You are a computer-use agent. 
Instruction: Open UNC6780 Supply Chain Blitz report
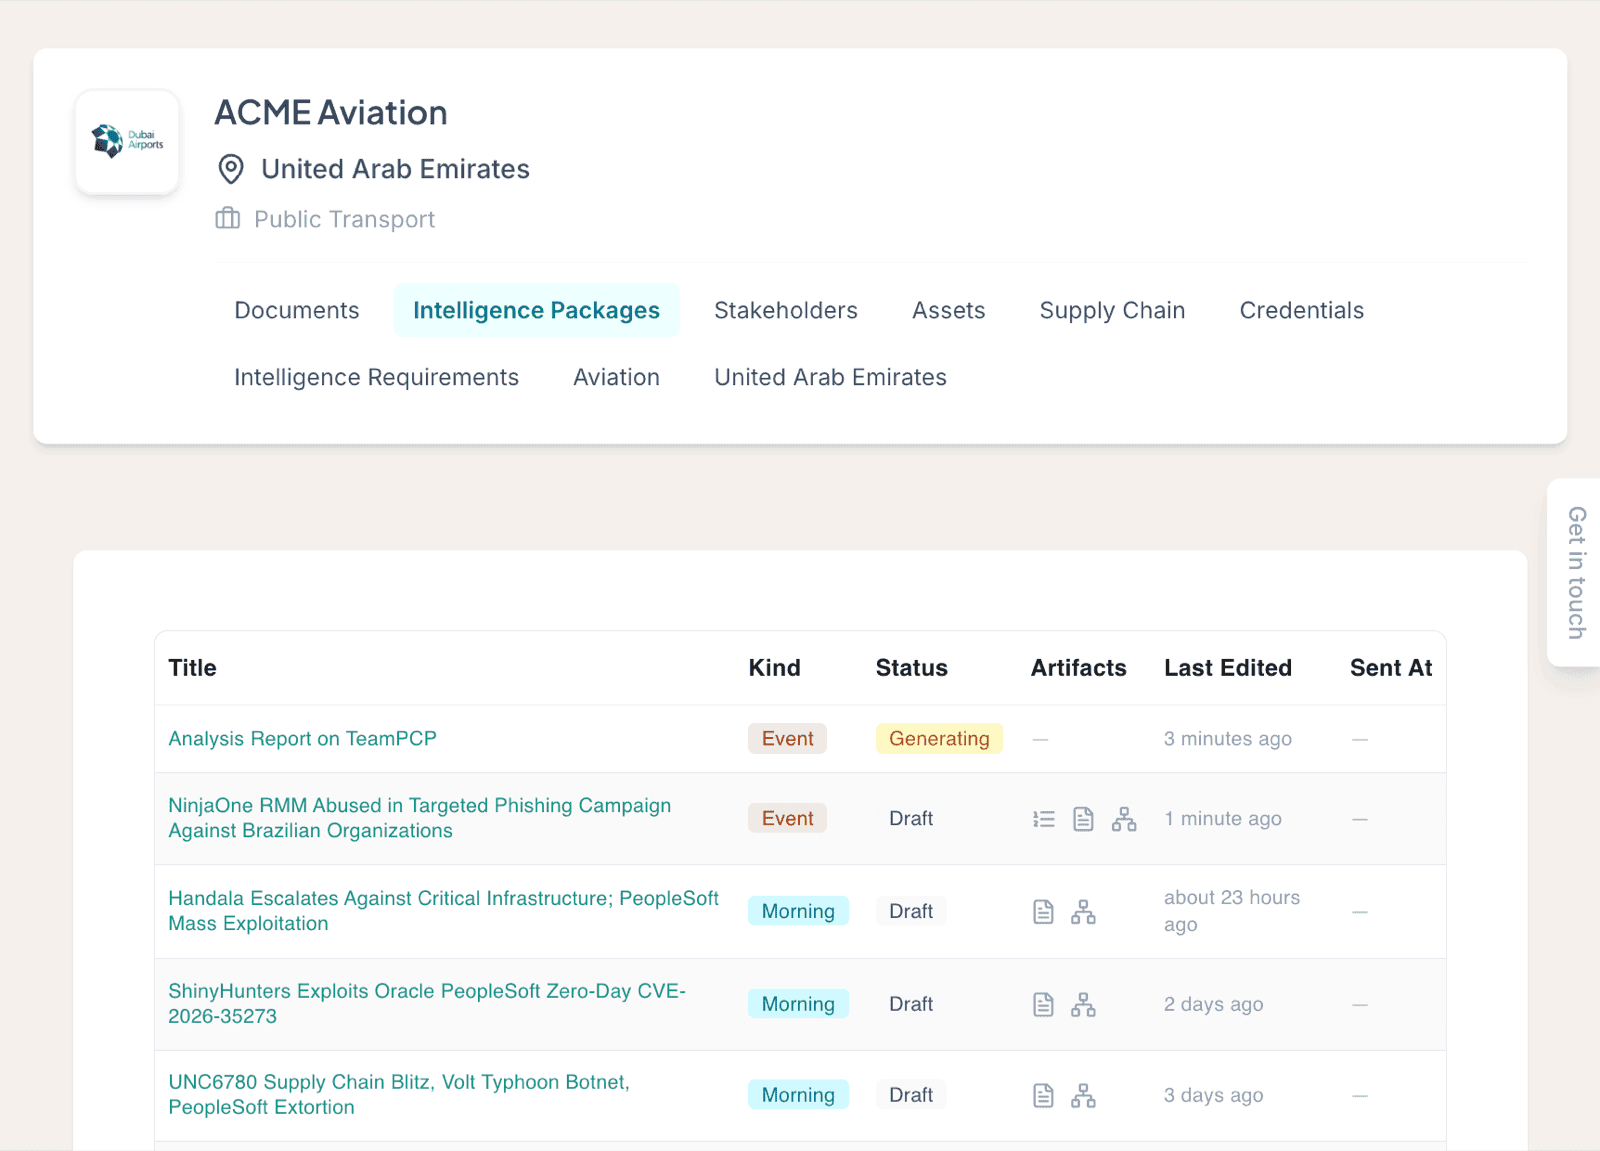399,1095
